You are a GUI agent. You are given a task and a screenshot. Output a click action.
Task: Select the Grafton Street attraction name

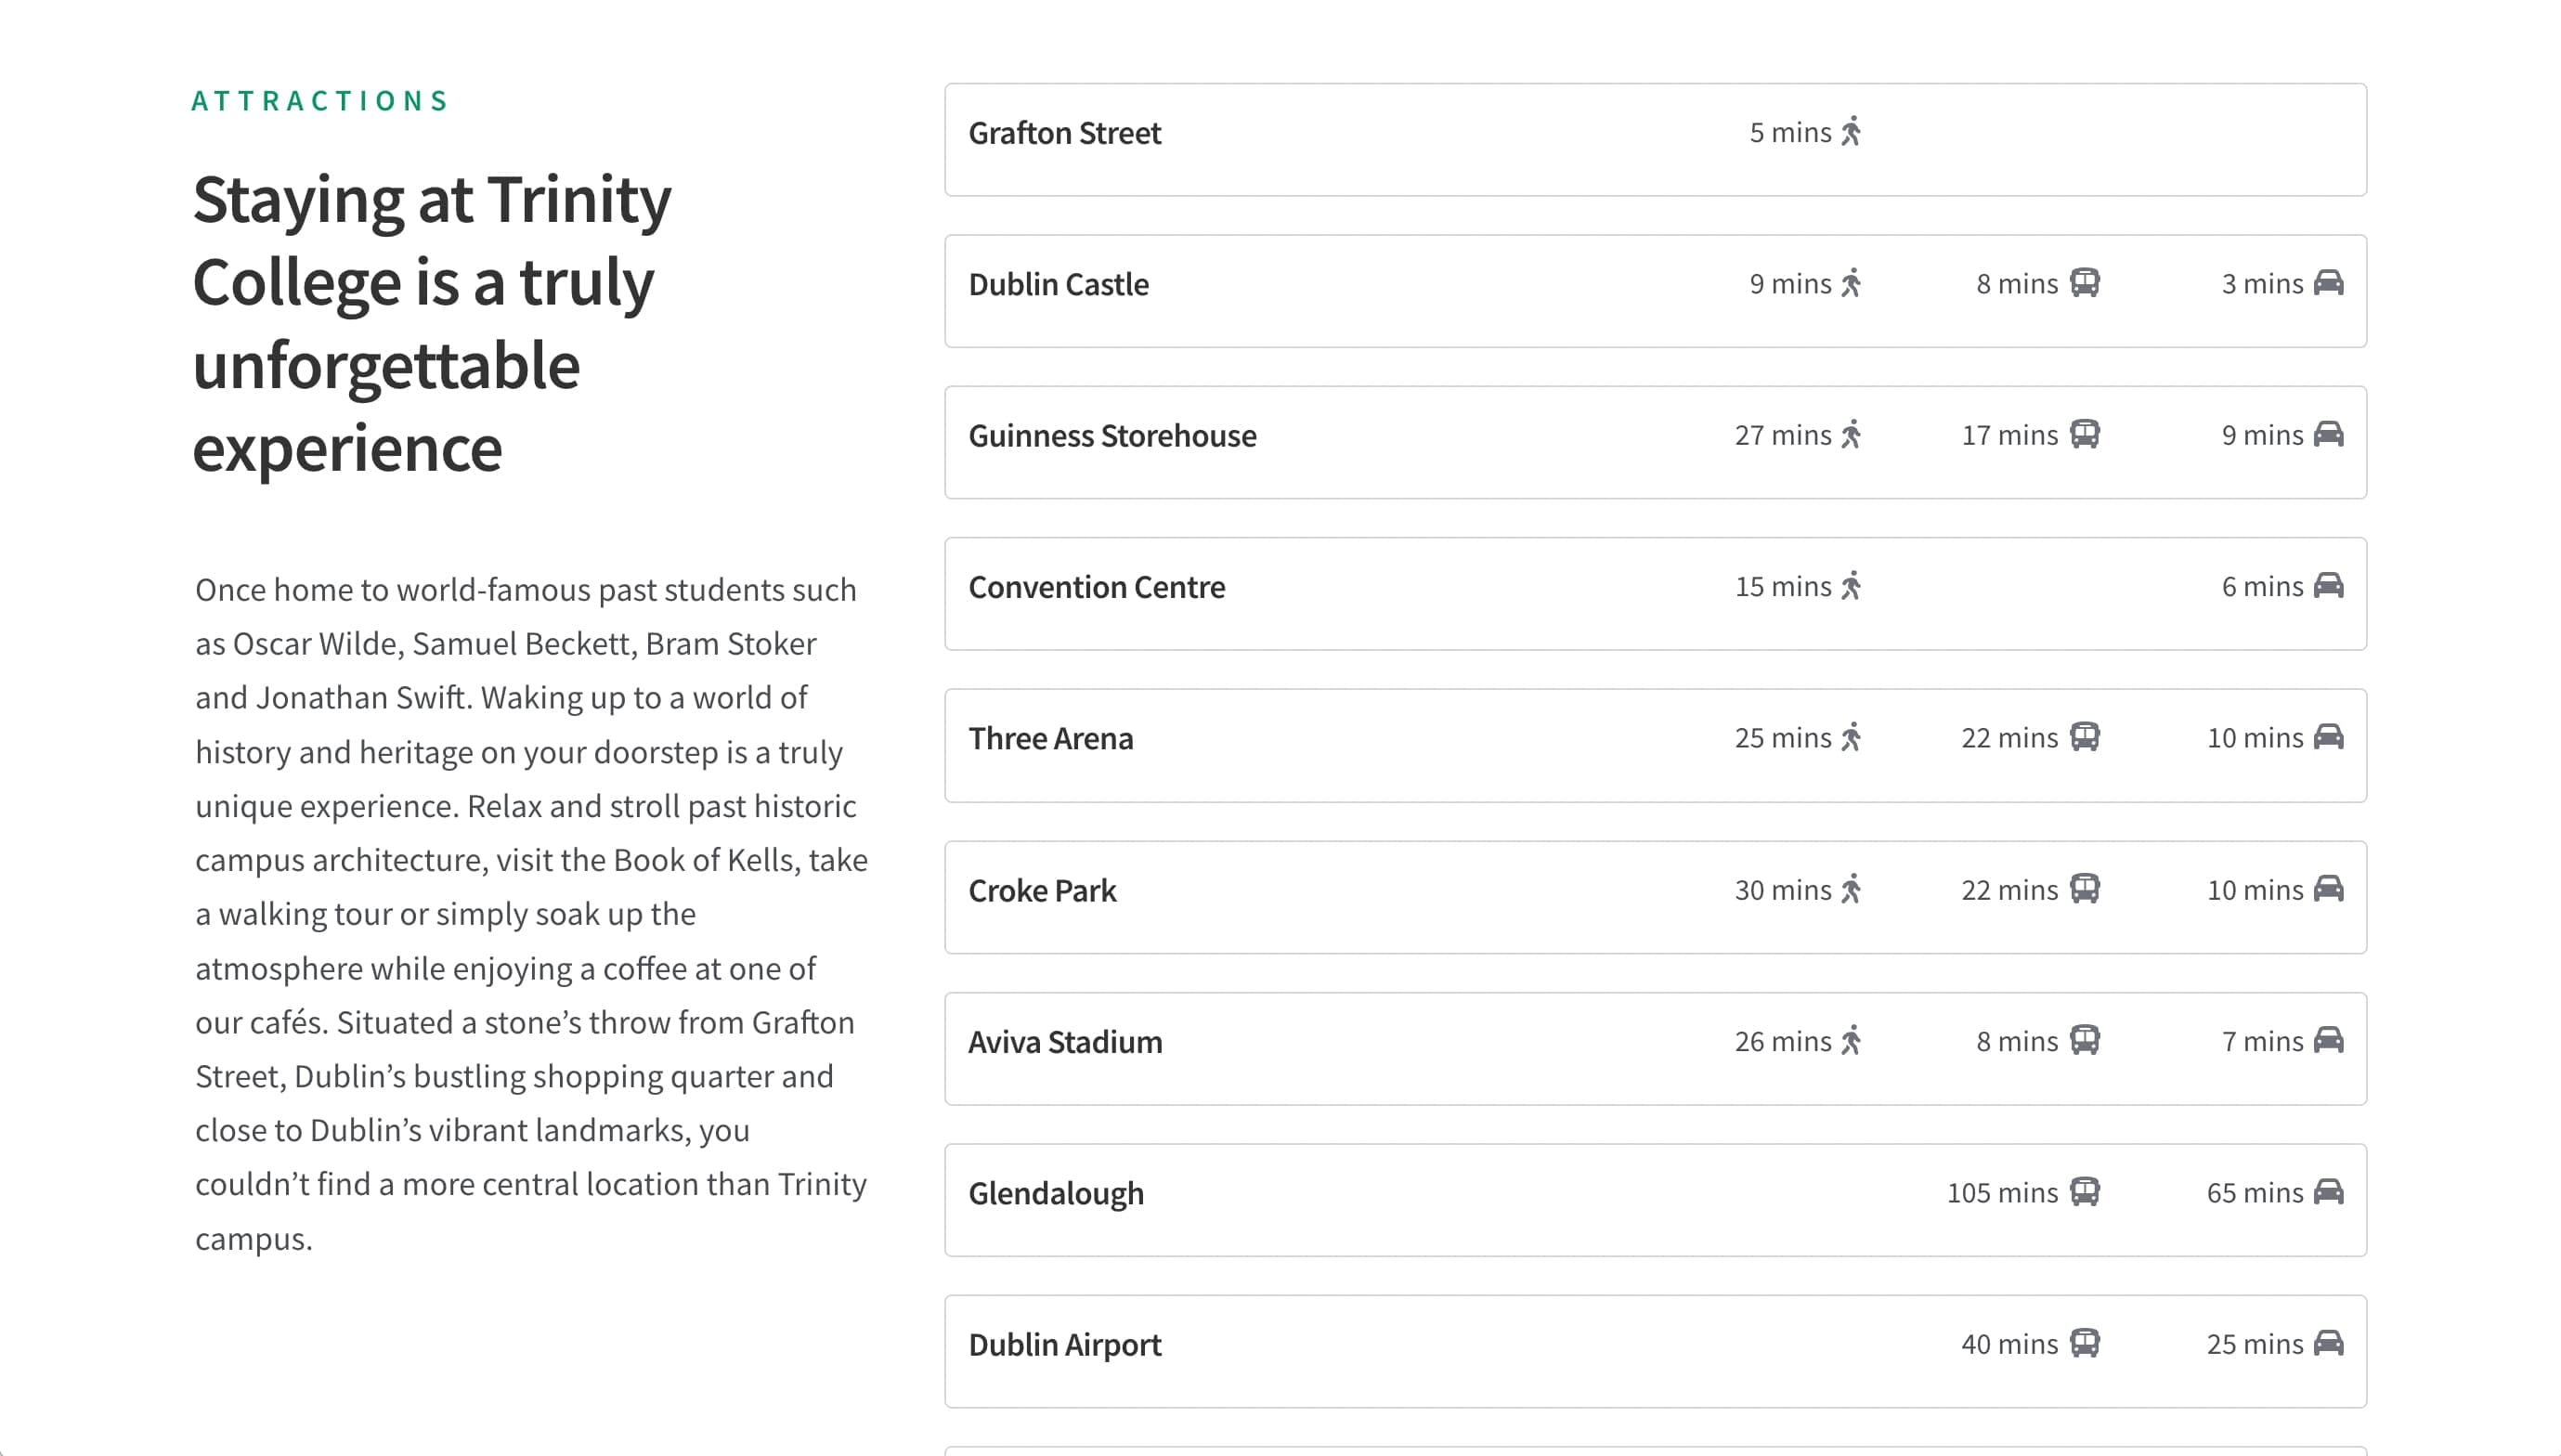point(1064,133)
